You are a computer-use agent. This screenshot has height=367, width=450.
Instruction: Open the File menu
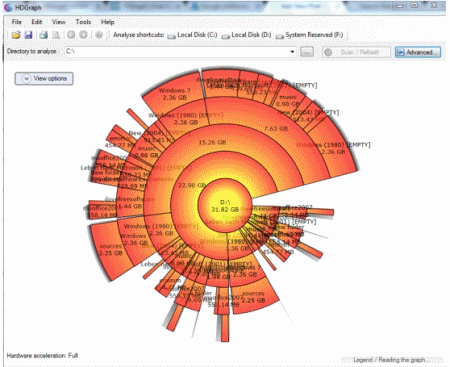17,22
